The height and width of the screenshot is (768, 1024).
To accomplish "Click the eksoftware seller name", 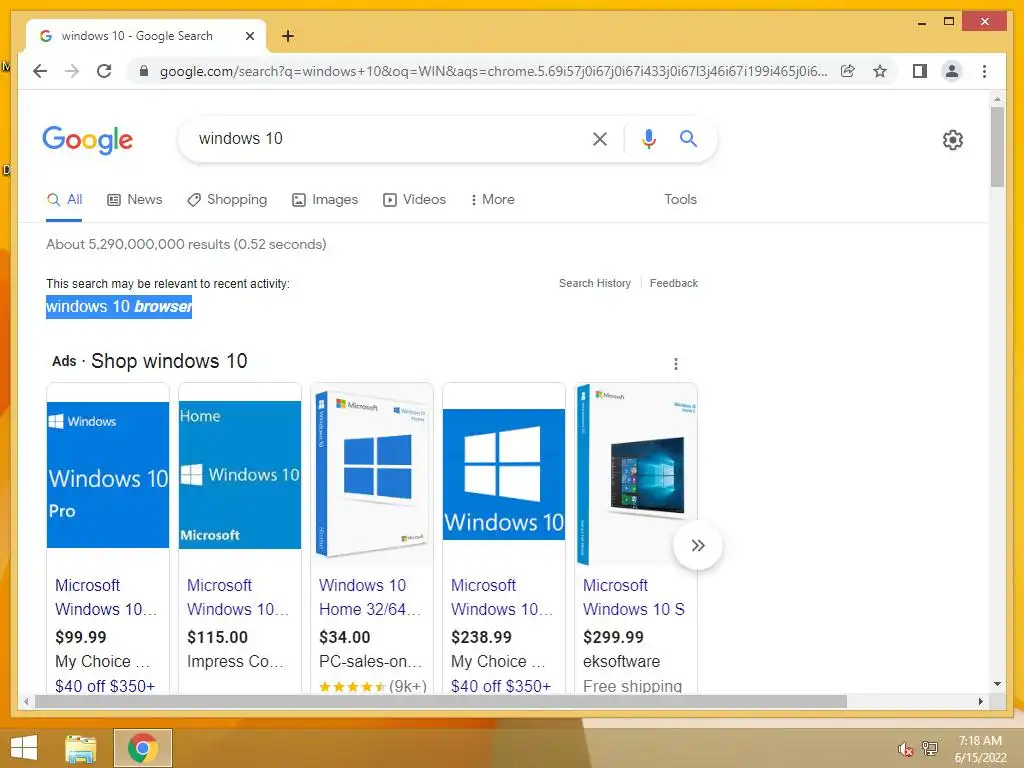I will (621, 662).
